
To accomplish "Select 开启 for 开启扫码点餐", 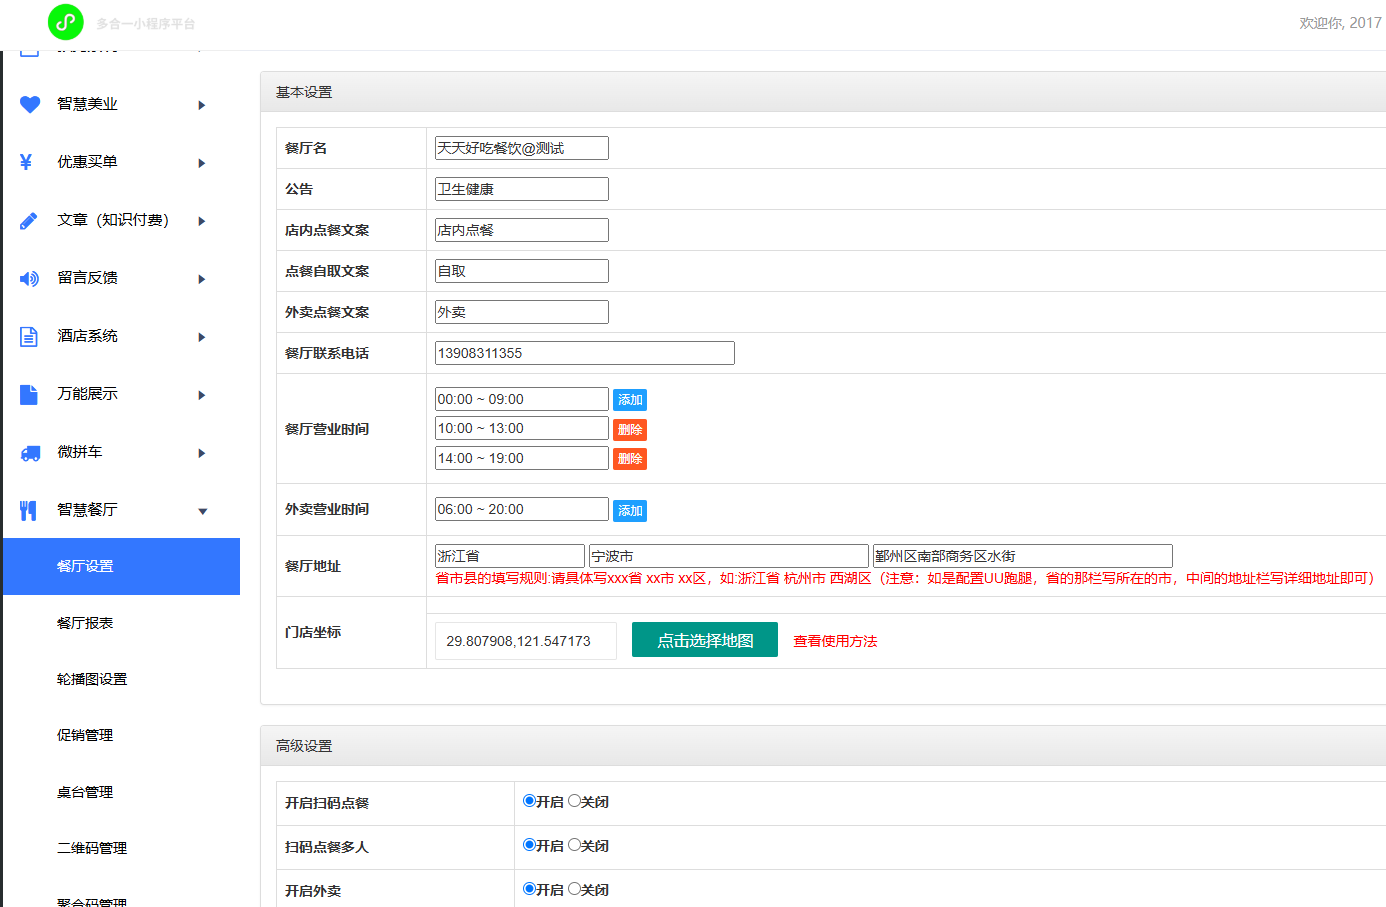I will tap(529, 801).
